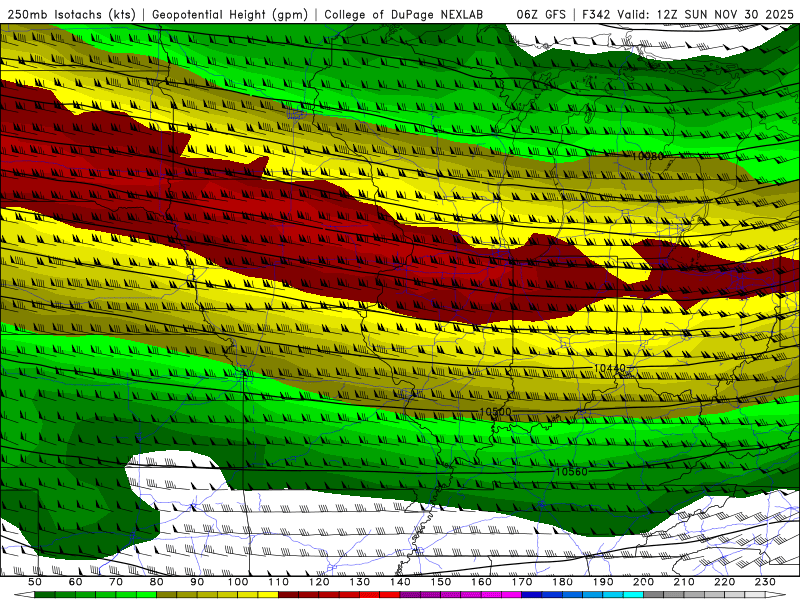The height and width of the screenshot is (600, 800).
Task: Click the 70 value on the color scale
Action: pos(116,582)
